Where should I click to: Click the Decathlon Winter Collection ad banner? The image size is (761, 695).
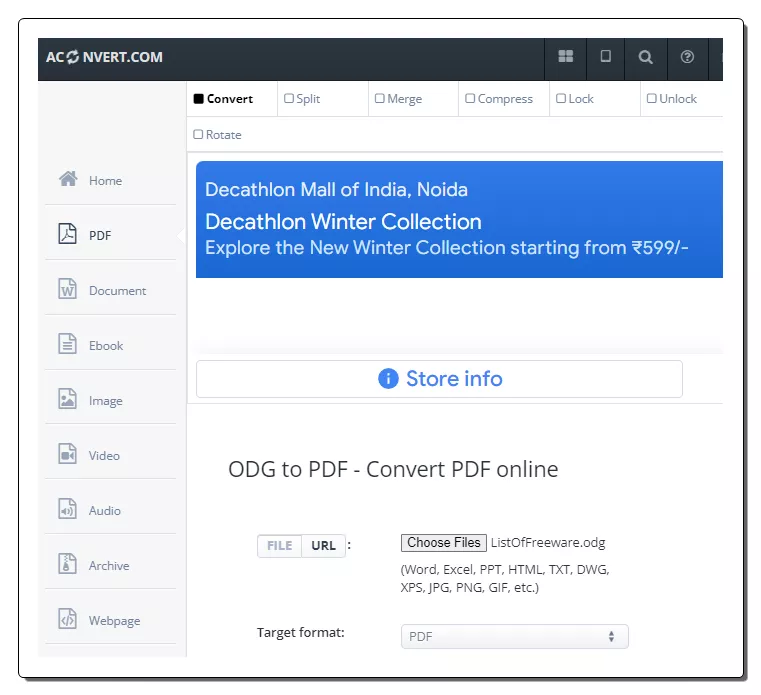coord(459,219)
